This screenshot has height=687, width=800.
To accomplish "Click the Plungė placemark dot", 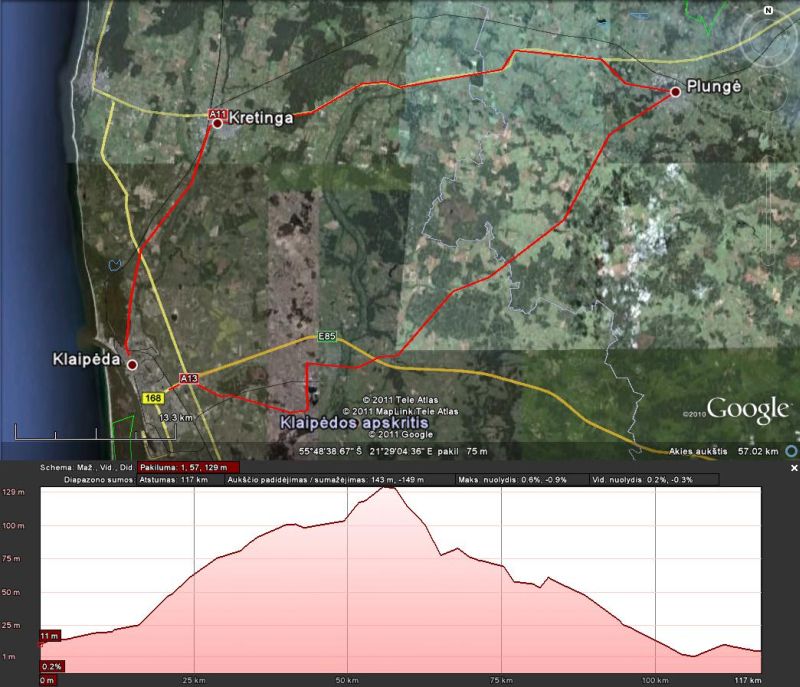I will click(676, 92).
